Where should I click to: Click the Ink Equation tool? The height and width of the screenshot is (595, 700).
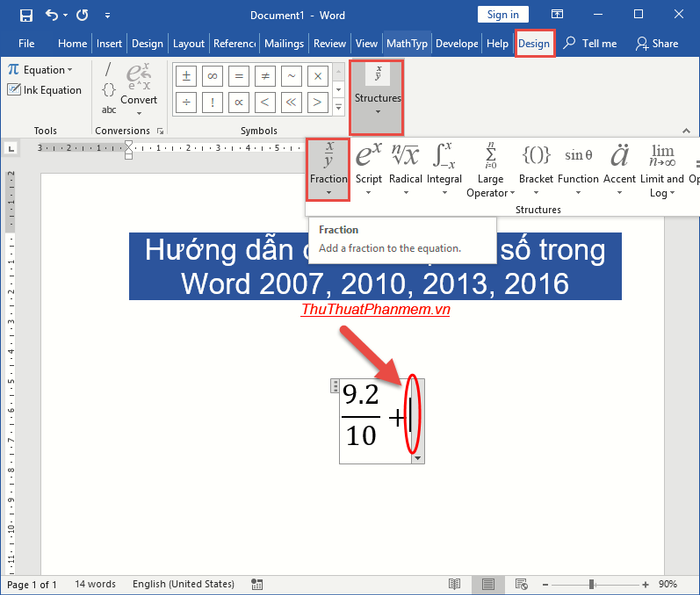[x=45, y=90]
